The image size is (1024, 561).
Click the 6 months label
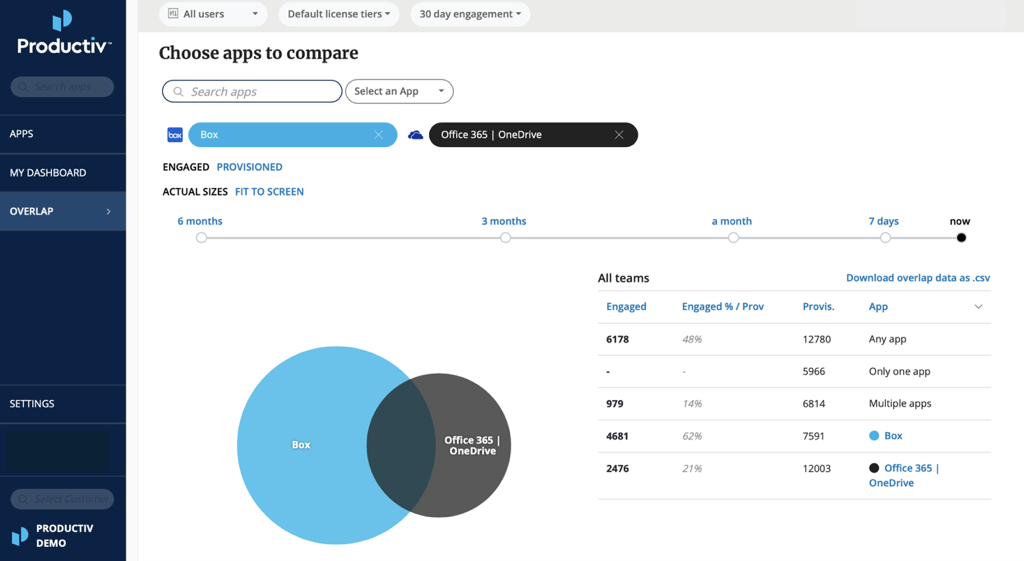200,221
